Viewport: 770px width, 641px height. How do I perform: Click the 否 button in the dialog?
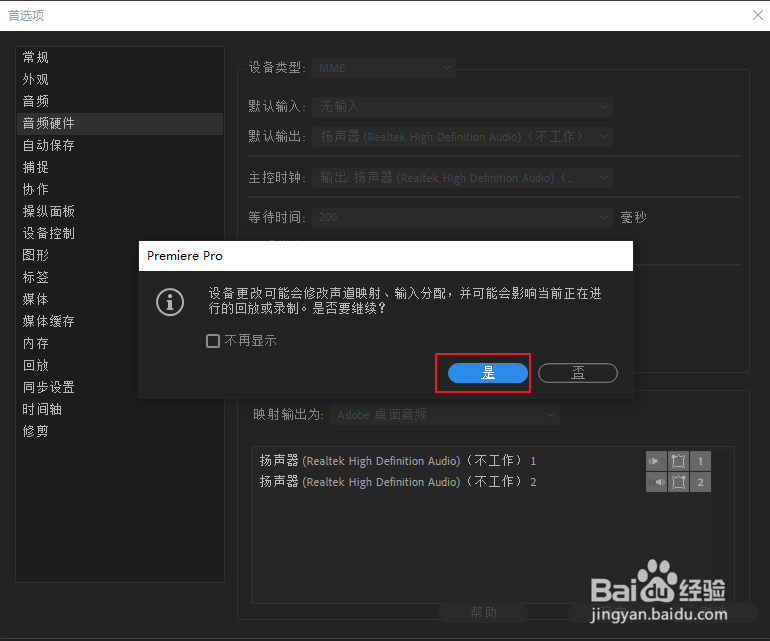578,373
